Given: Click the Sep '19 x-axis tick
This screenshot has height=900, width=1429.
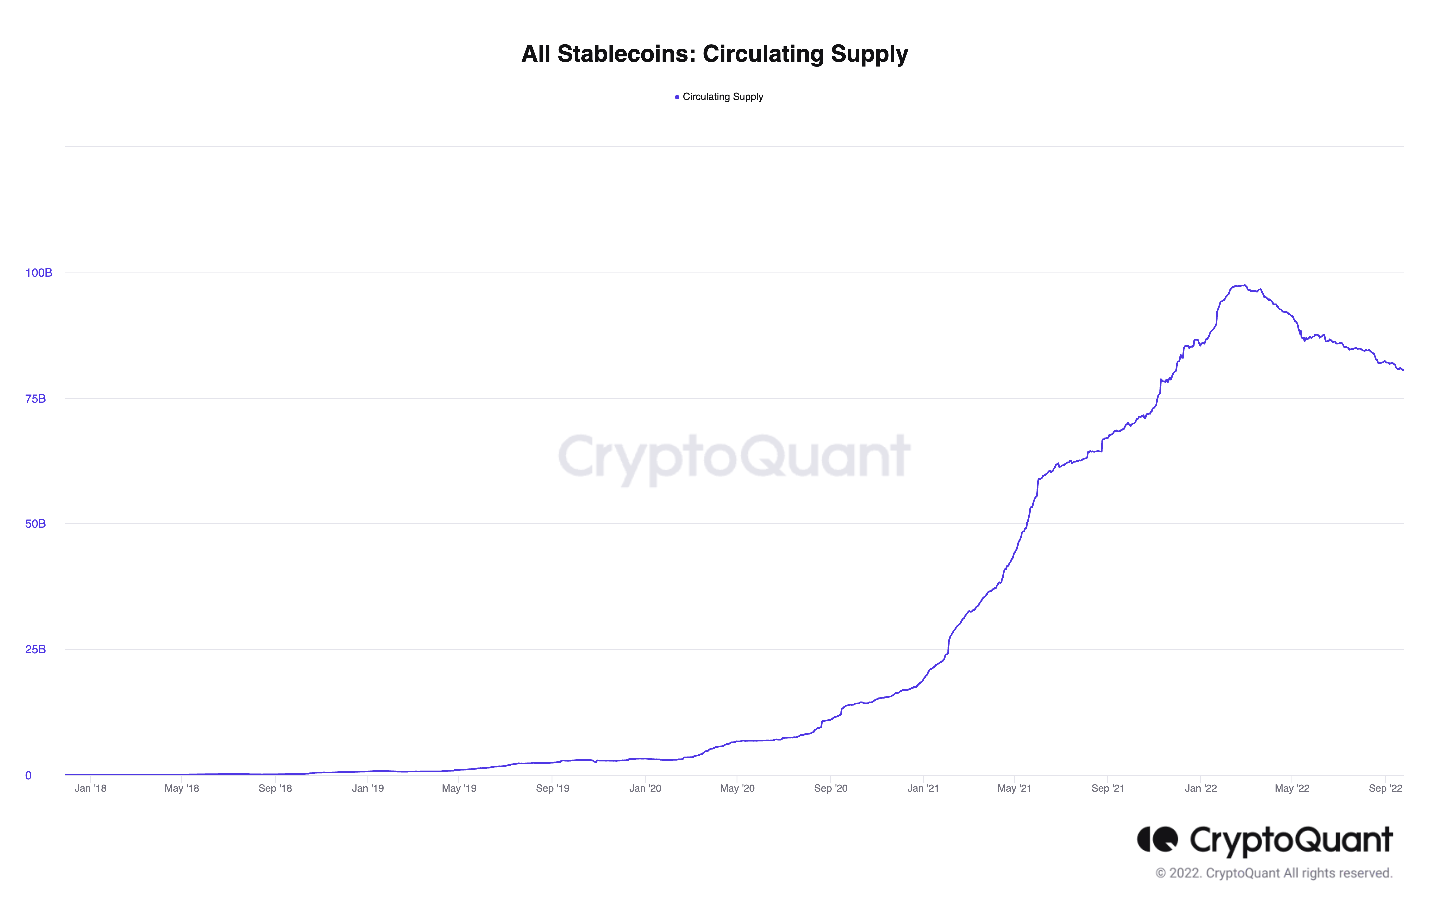Looking at the screenshot, I should (x=552, y=788).
